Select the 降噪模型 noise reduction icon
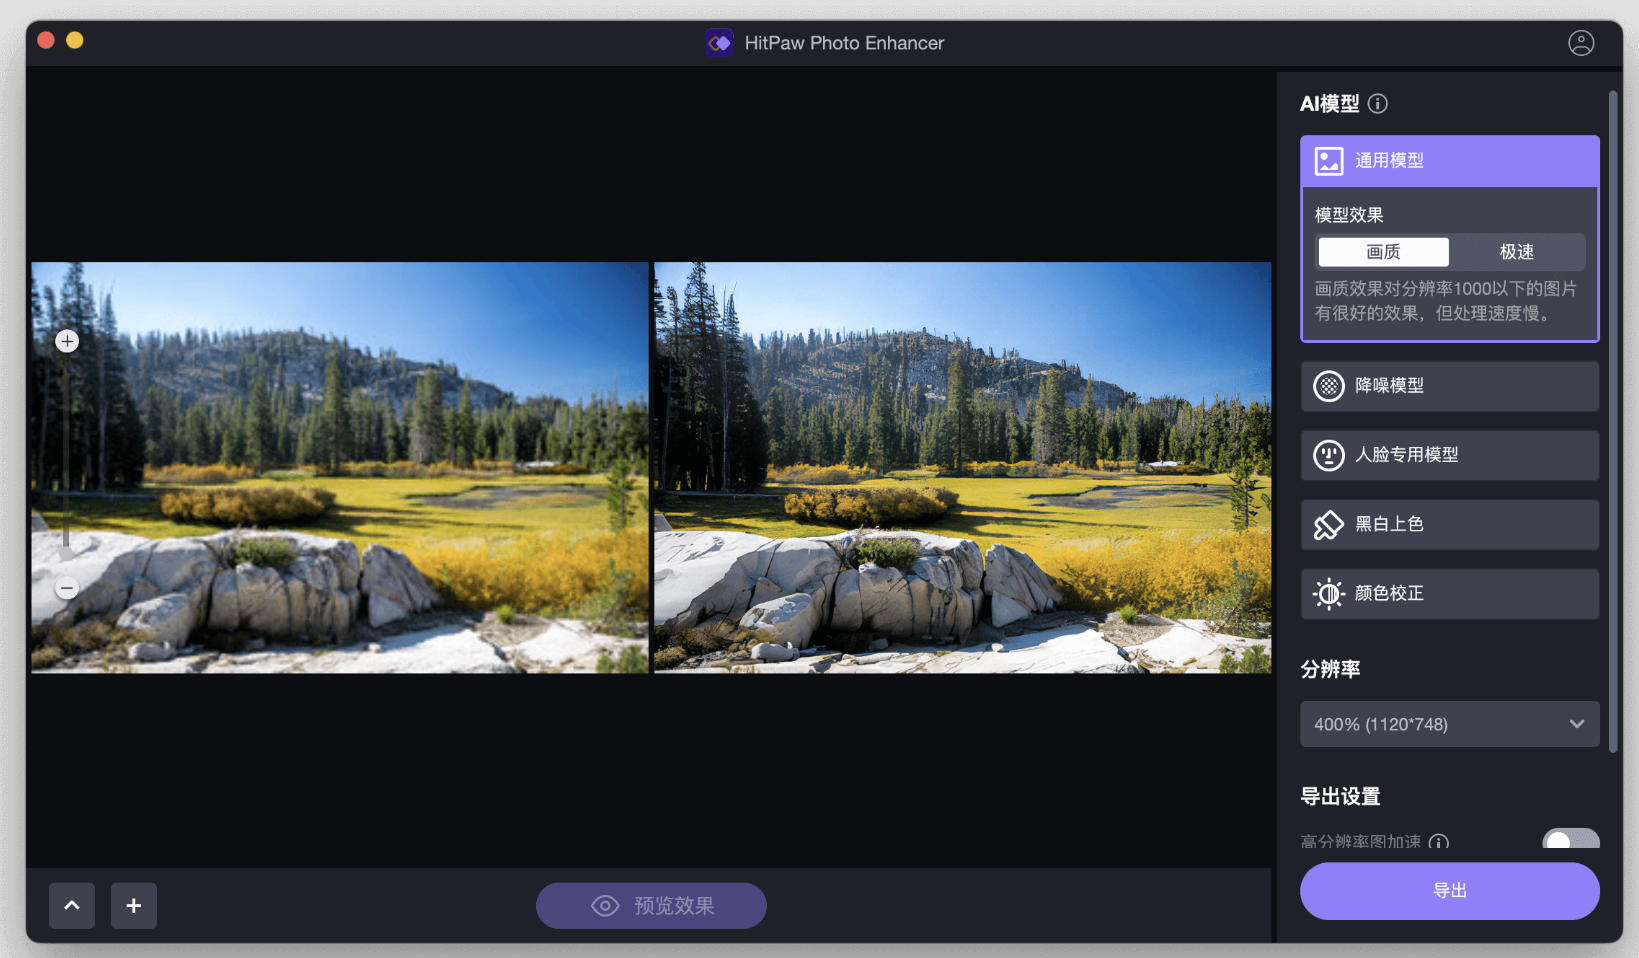Image resolution: width=1639 pixels, height=958 pixels. pyautogui.click(x=1328, y=386)
